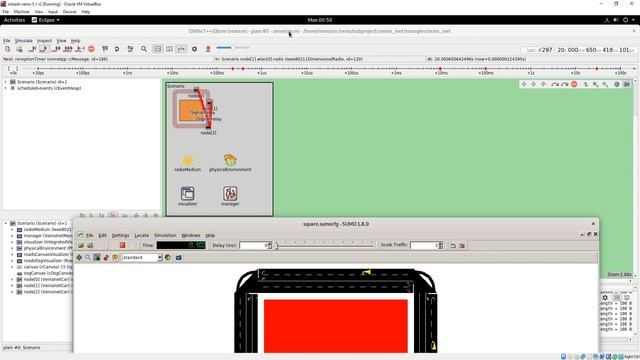Click Set up configuration icon in OMNeT++ toolbar
Screen dimensions: 640x360
click(x=7, y=49)
